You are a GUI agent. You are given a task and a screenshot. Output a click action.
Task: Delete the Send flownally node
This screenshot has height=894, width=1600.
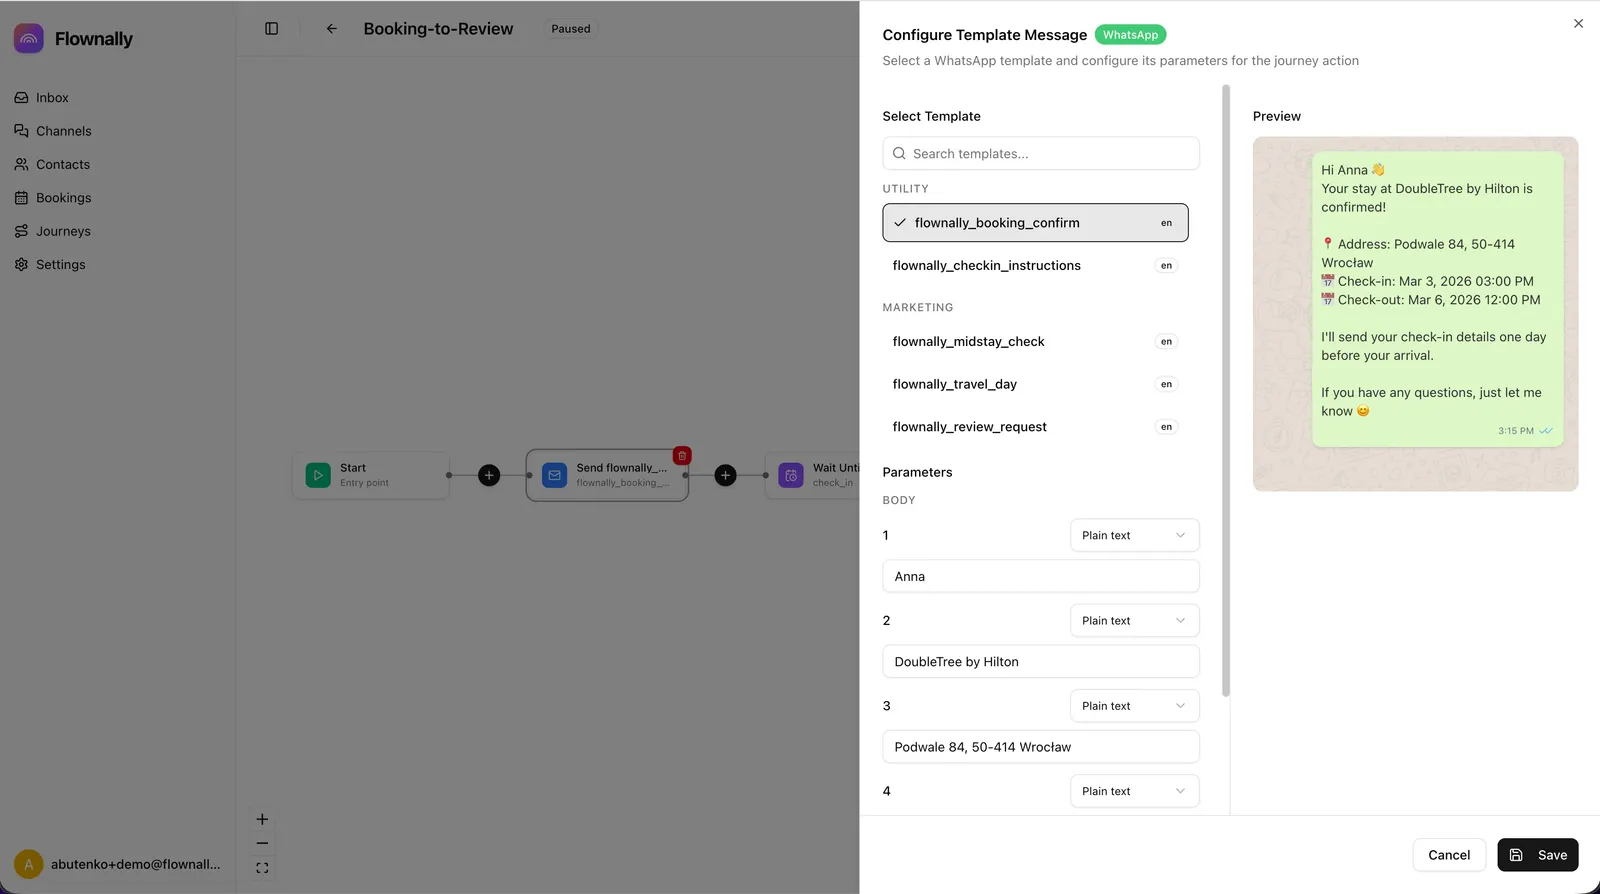pyautogui.click(x=682, y=456)
